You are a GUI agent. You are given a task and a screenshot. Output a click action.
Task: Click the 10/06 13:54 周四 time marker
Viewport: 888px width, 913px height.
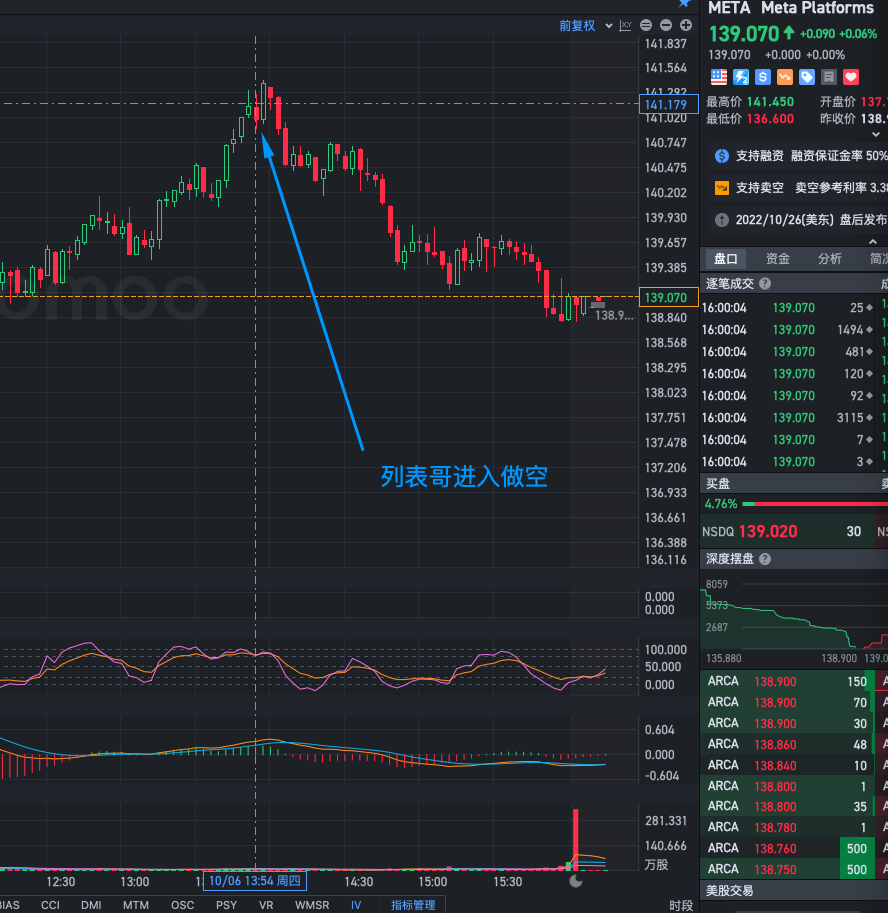pos(255,881)
